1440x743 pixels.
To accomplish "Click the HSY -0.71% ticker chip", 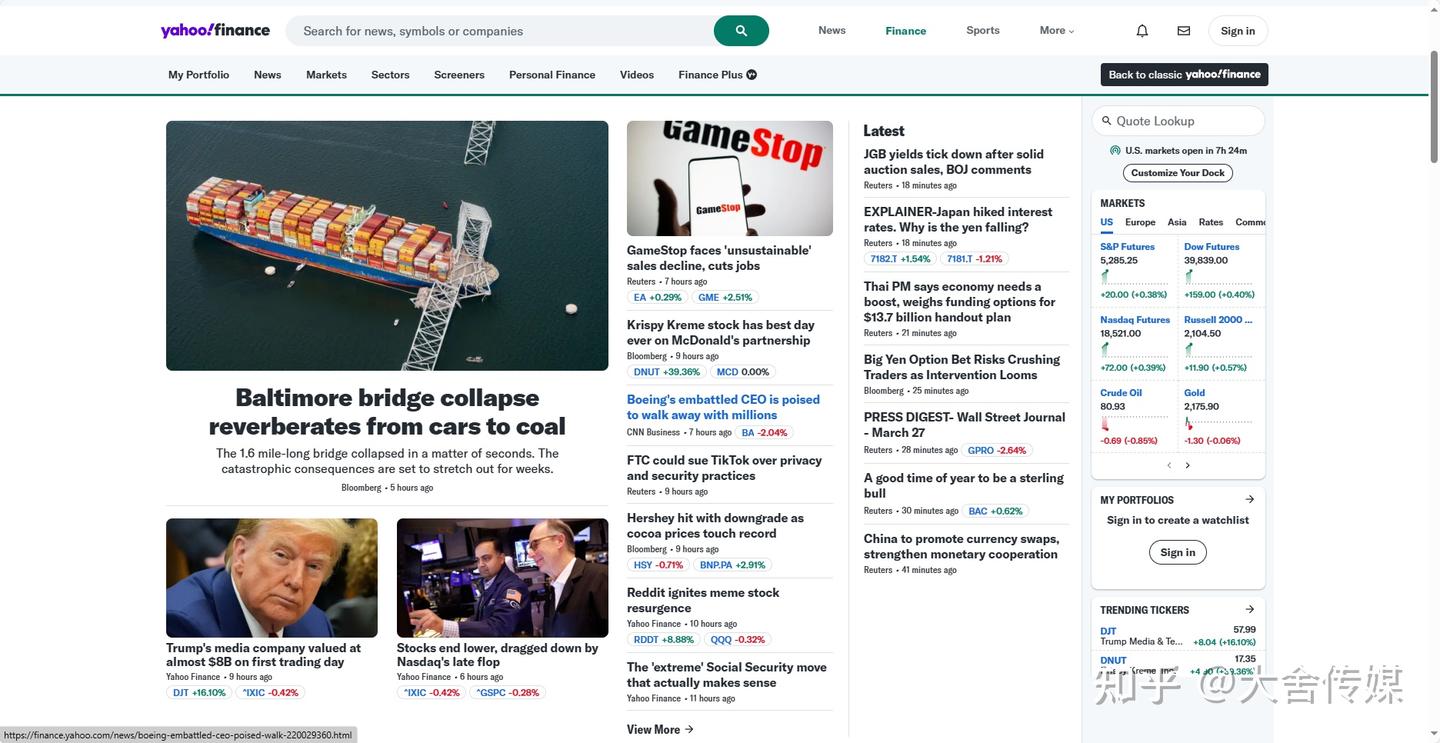I will click(x=658, y=565).
